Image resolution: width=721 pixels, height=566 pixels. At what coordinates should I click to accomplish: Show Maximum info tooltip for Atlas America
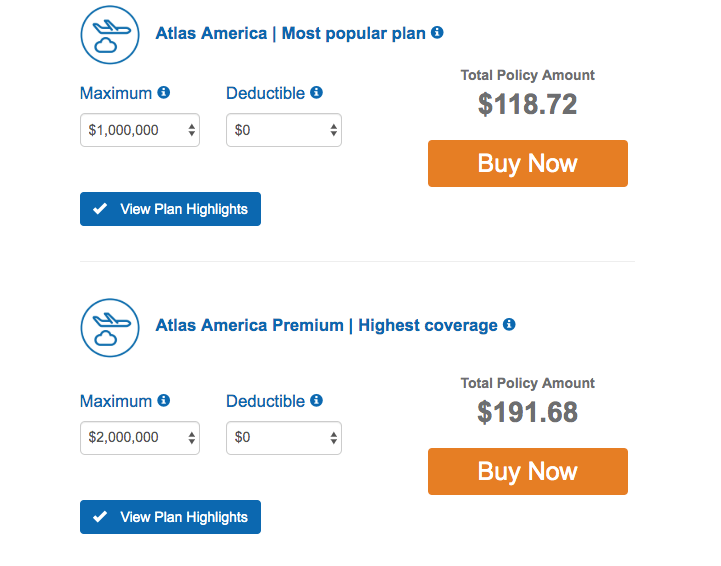pos(164,92)
